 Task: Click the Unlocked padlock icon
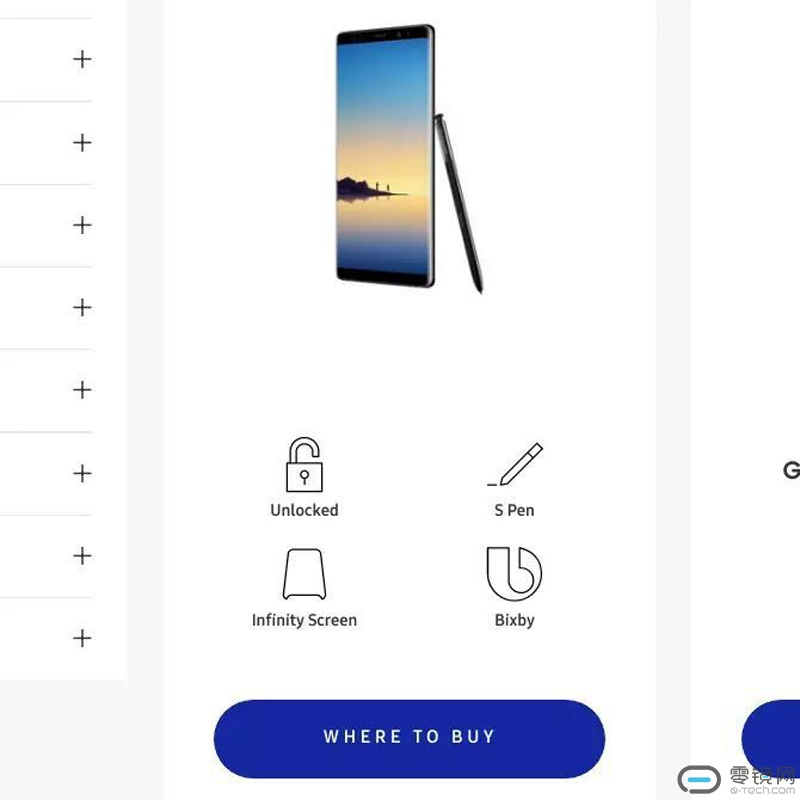pyautogui.click(x=304, y=464)
